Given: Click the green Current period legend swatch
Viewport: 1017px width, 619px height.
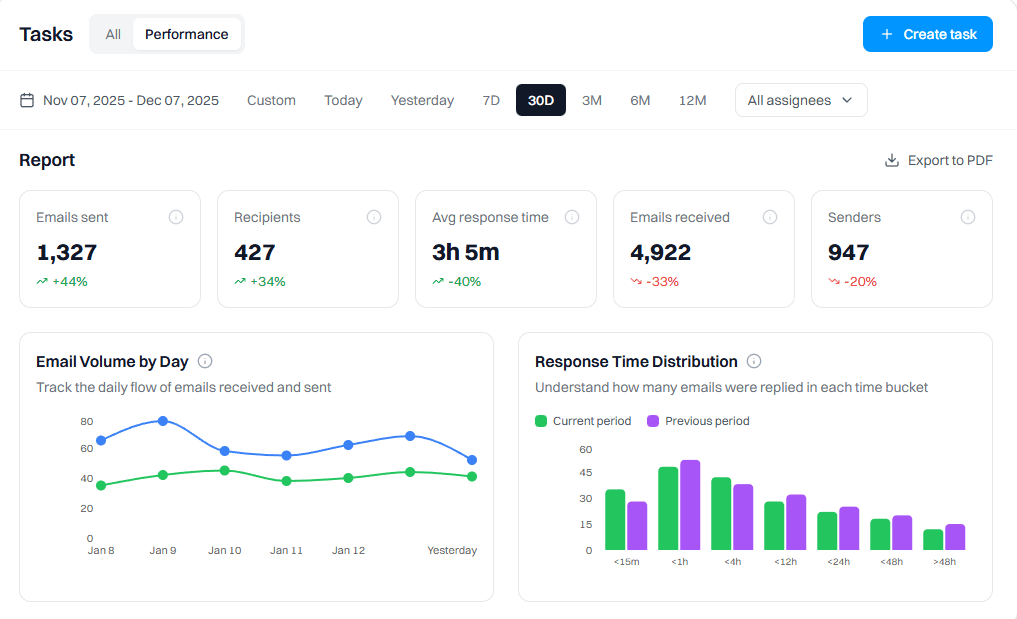Looking at the screenshot, I should pos(541,421).
